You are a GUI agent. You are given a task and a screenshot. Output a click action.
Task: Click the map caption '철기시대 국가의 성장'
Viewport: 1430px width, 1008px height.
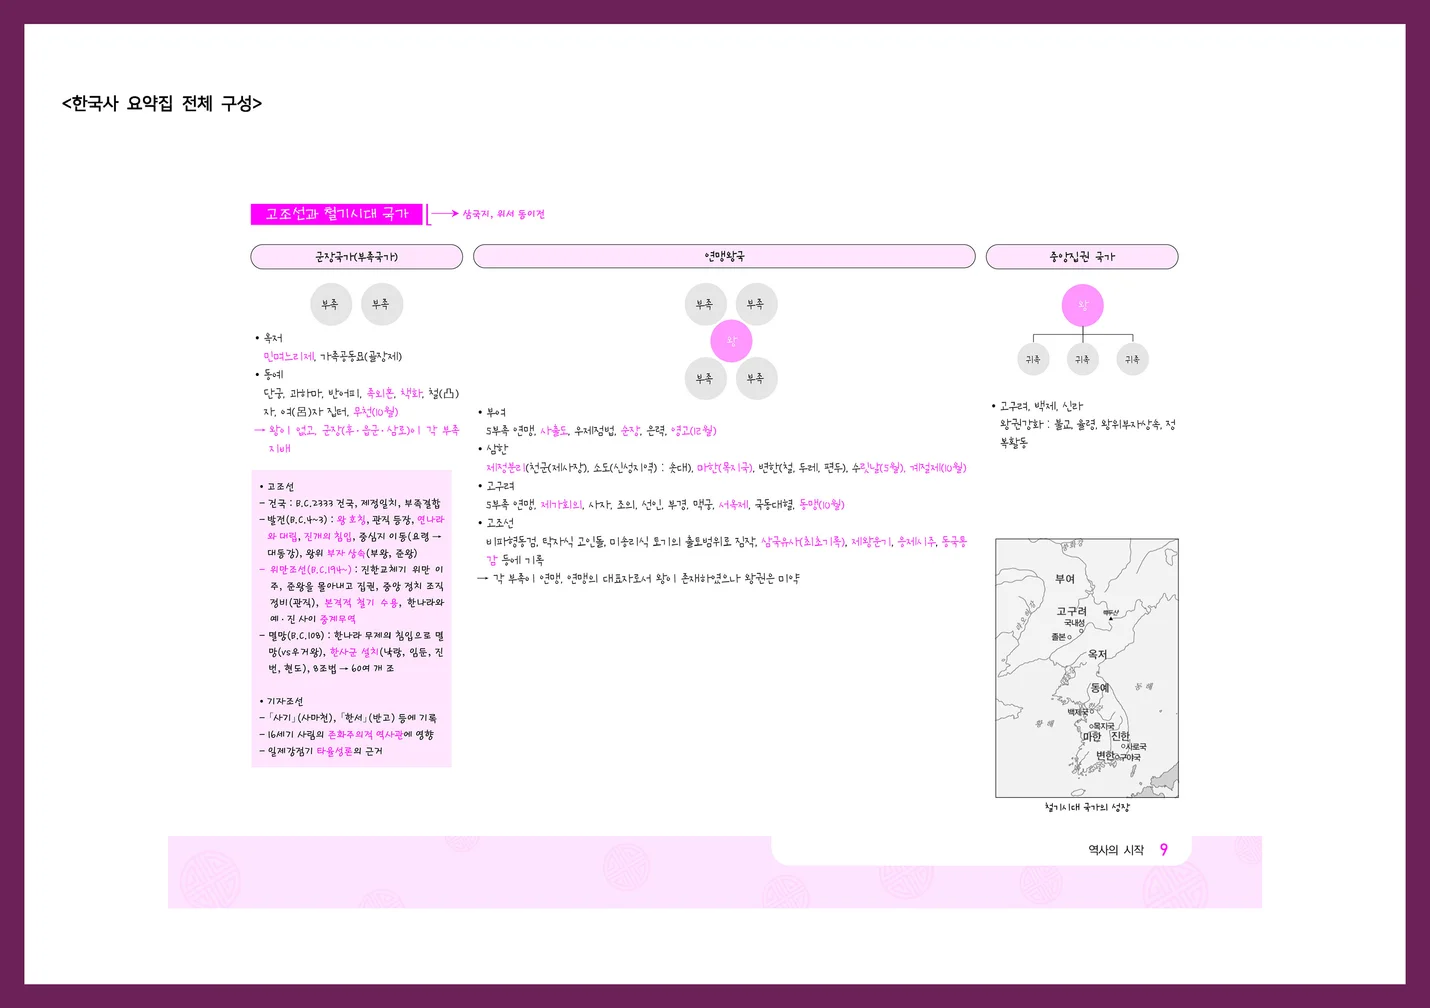(x=1087, y=808)
